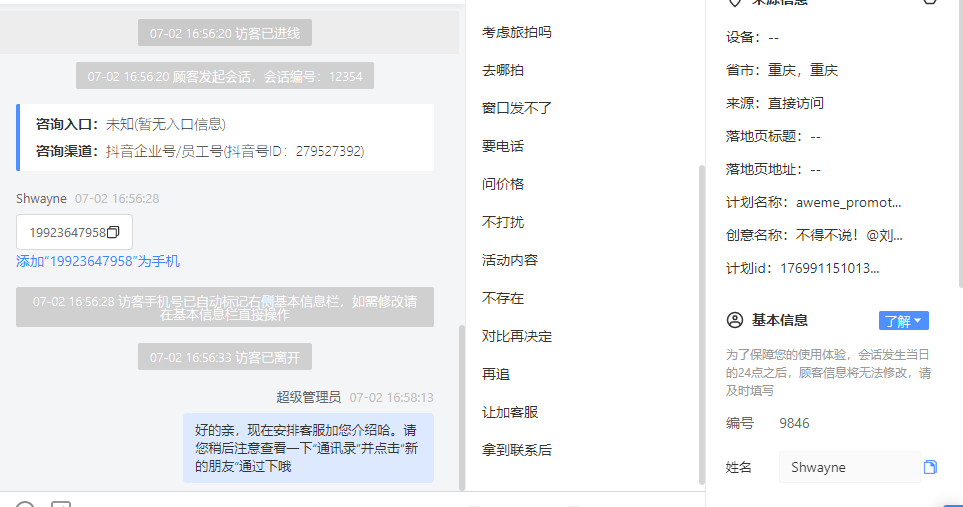
Task: Select quick reply 拿到联系后
Action: pos(517,450)
